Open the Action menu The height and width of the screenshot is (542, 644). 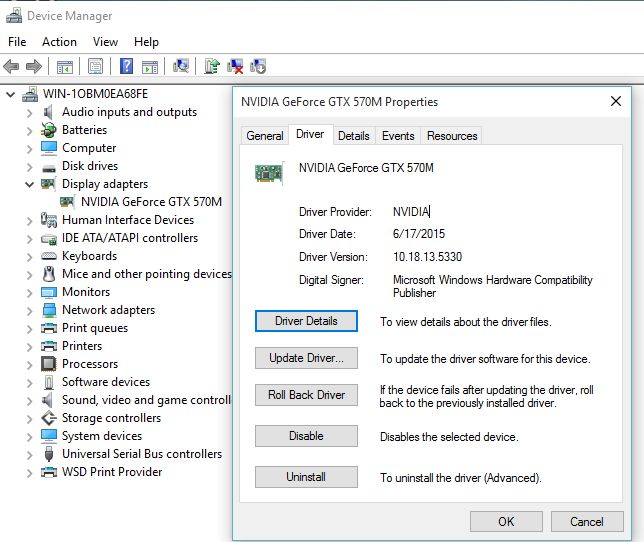tap(59, 42)
